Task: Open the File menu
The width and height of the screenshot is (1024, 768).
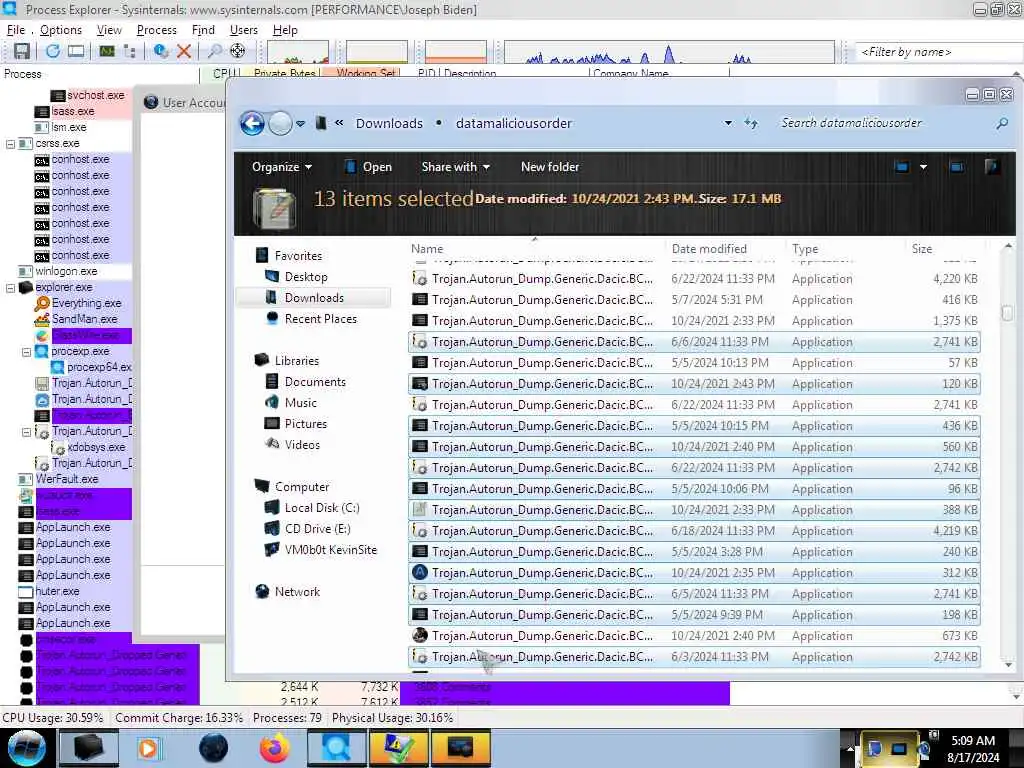Action: point(16,30)
